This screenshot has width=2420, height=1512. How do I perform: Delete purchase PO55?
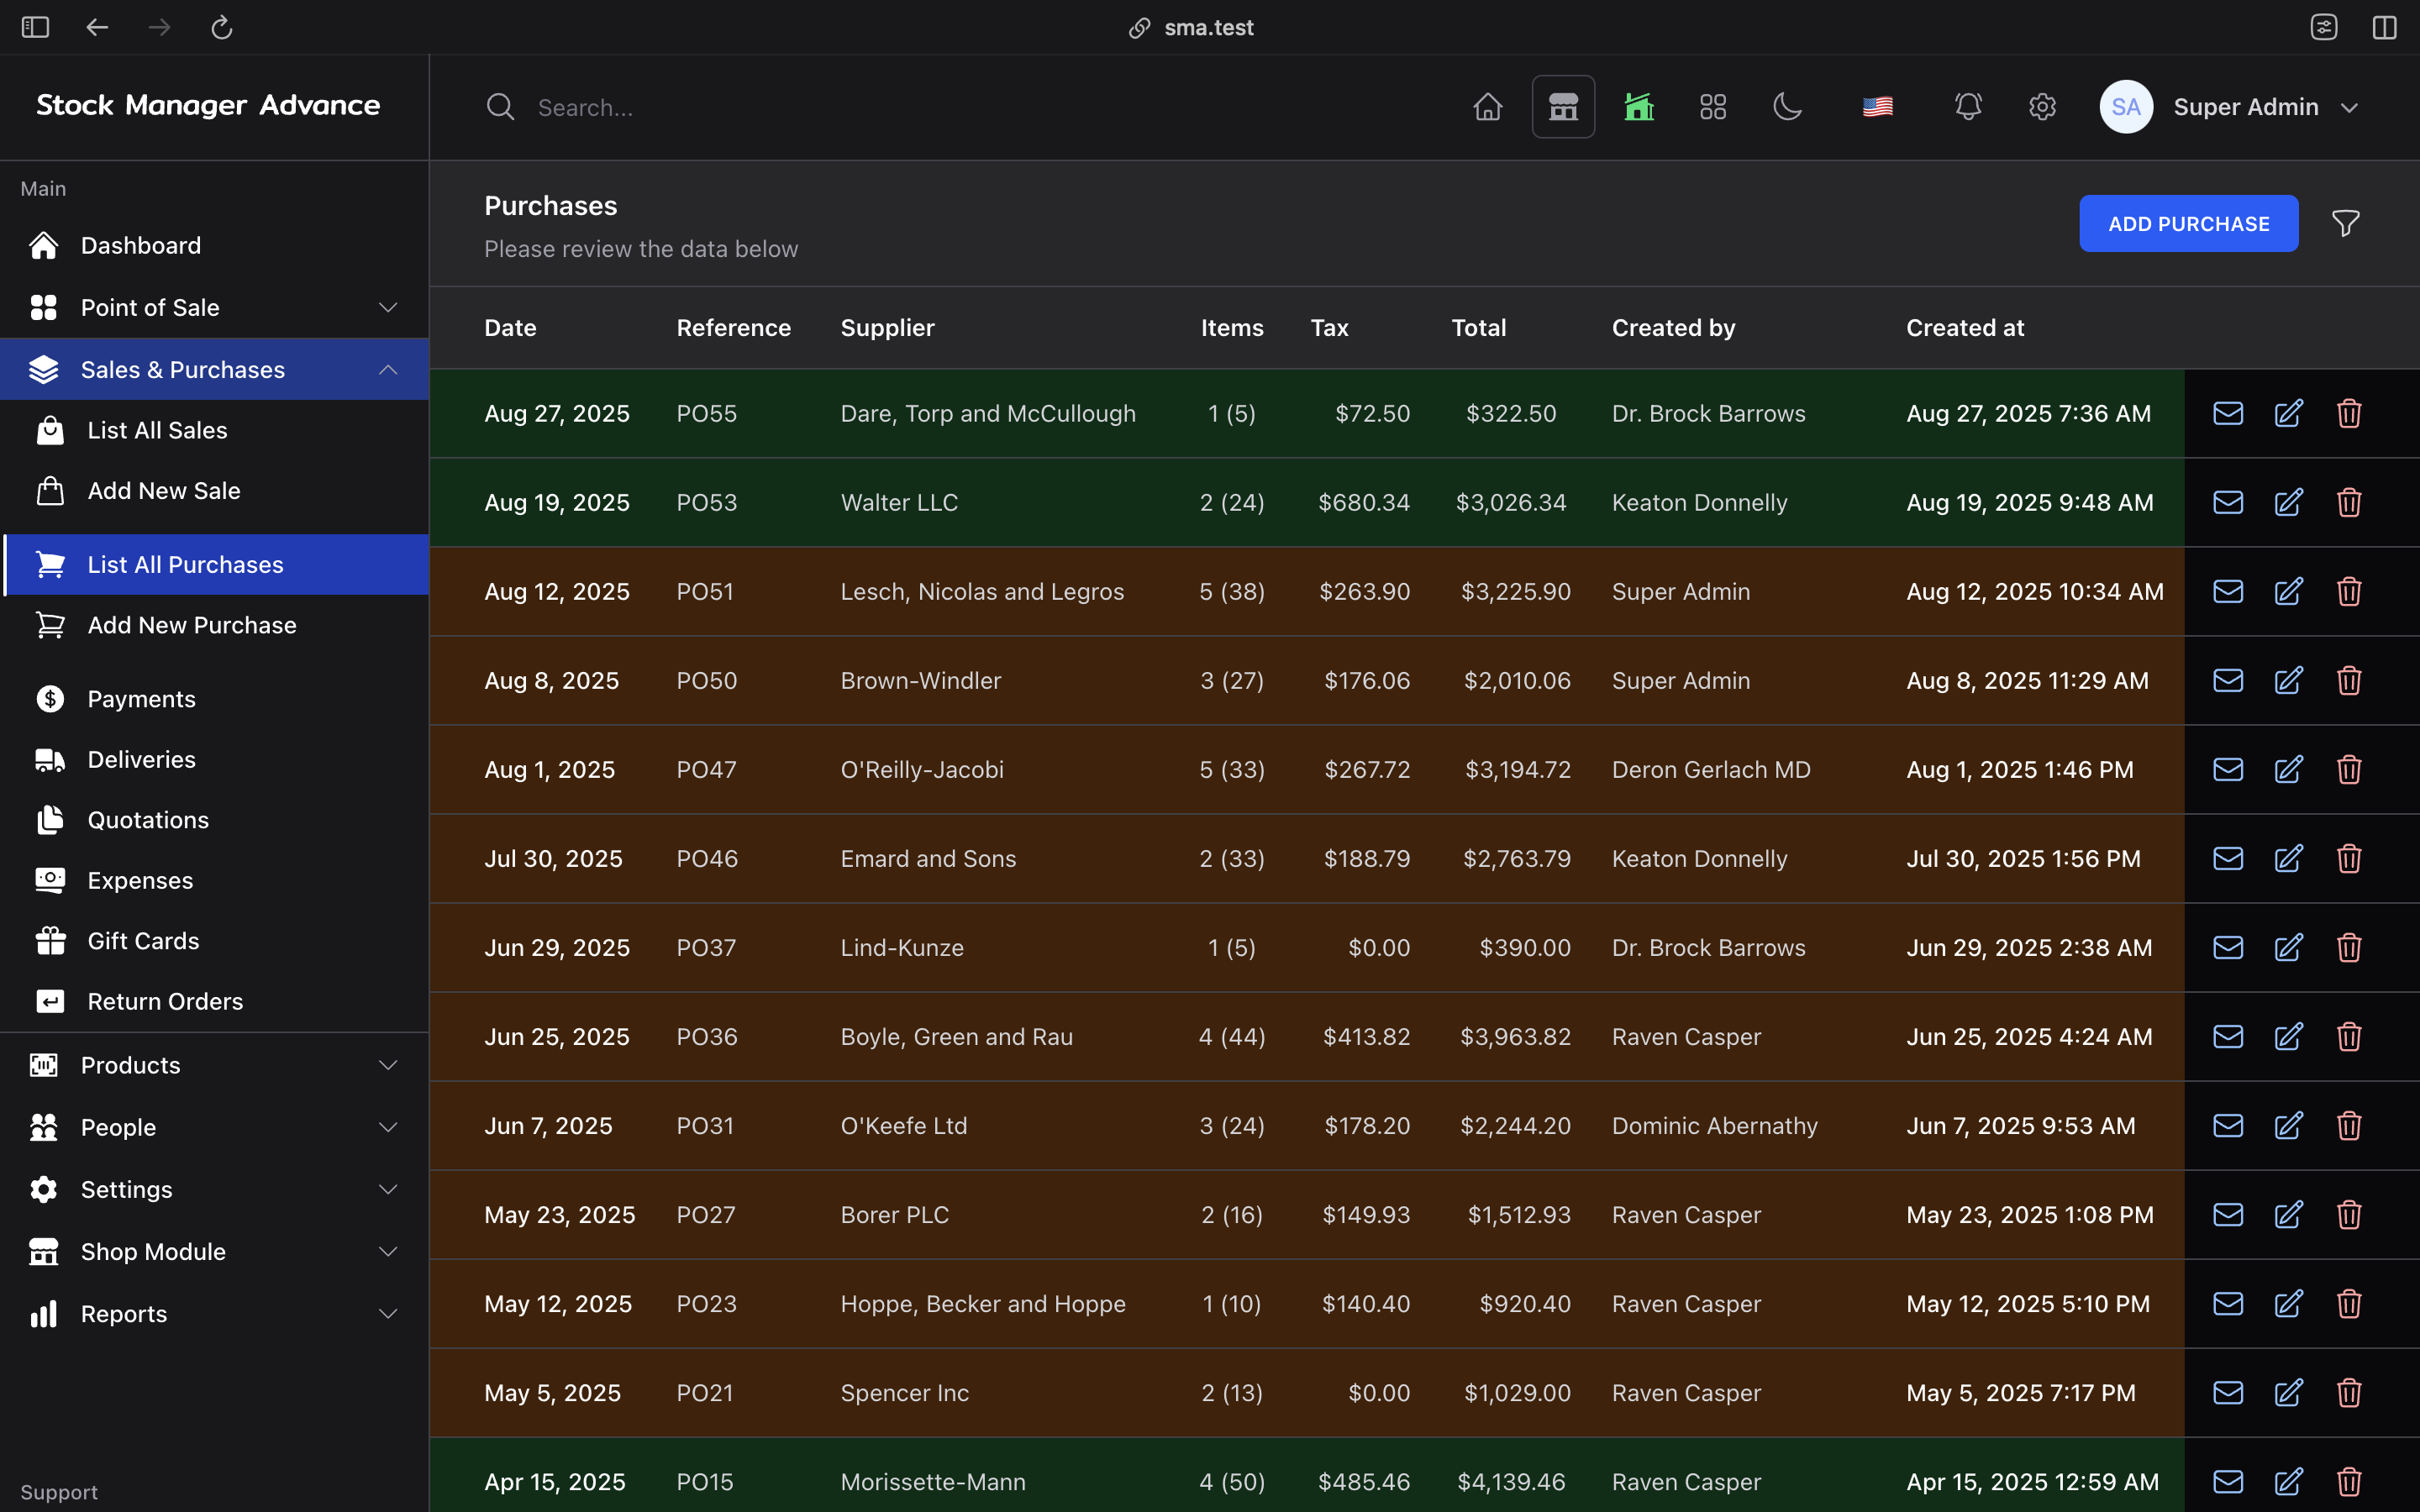coord(2349,413)
